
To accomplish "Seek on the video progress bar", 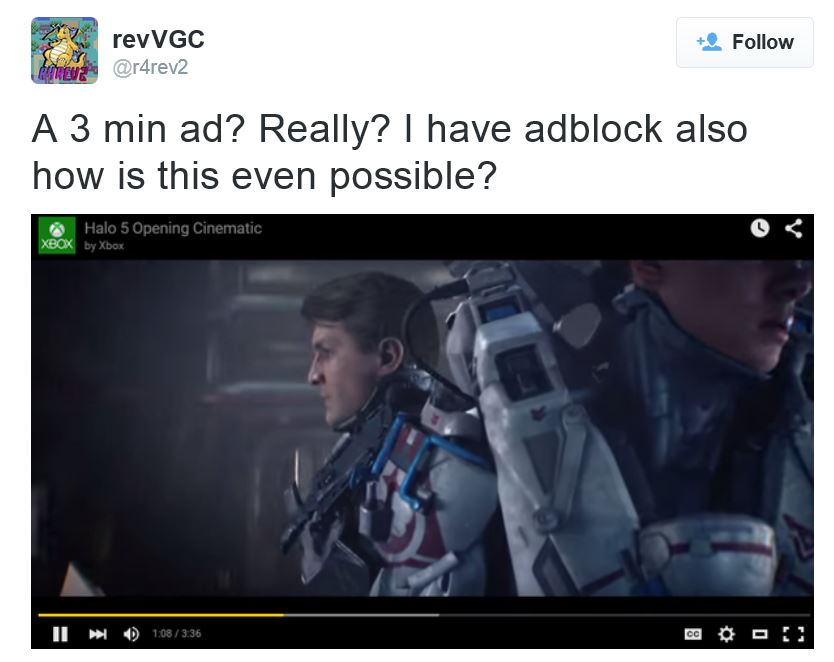I will [x=424, y=615].
